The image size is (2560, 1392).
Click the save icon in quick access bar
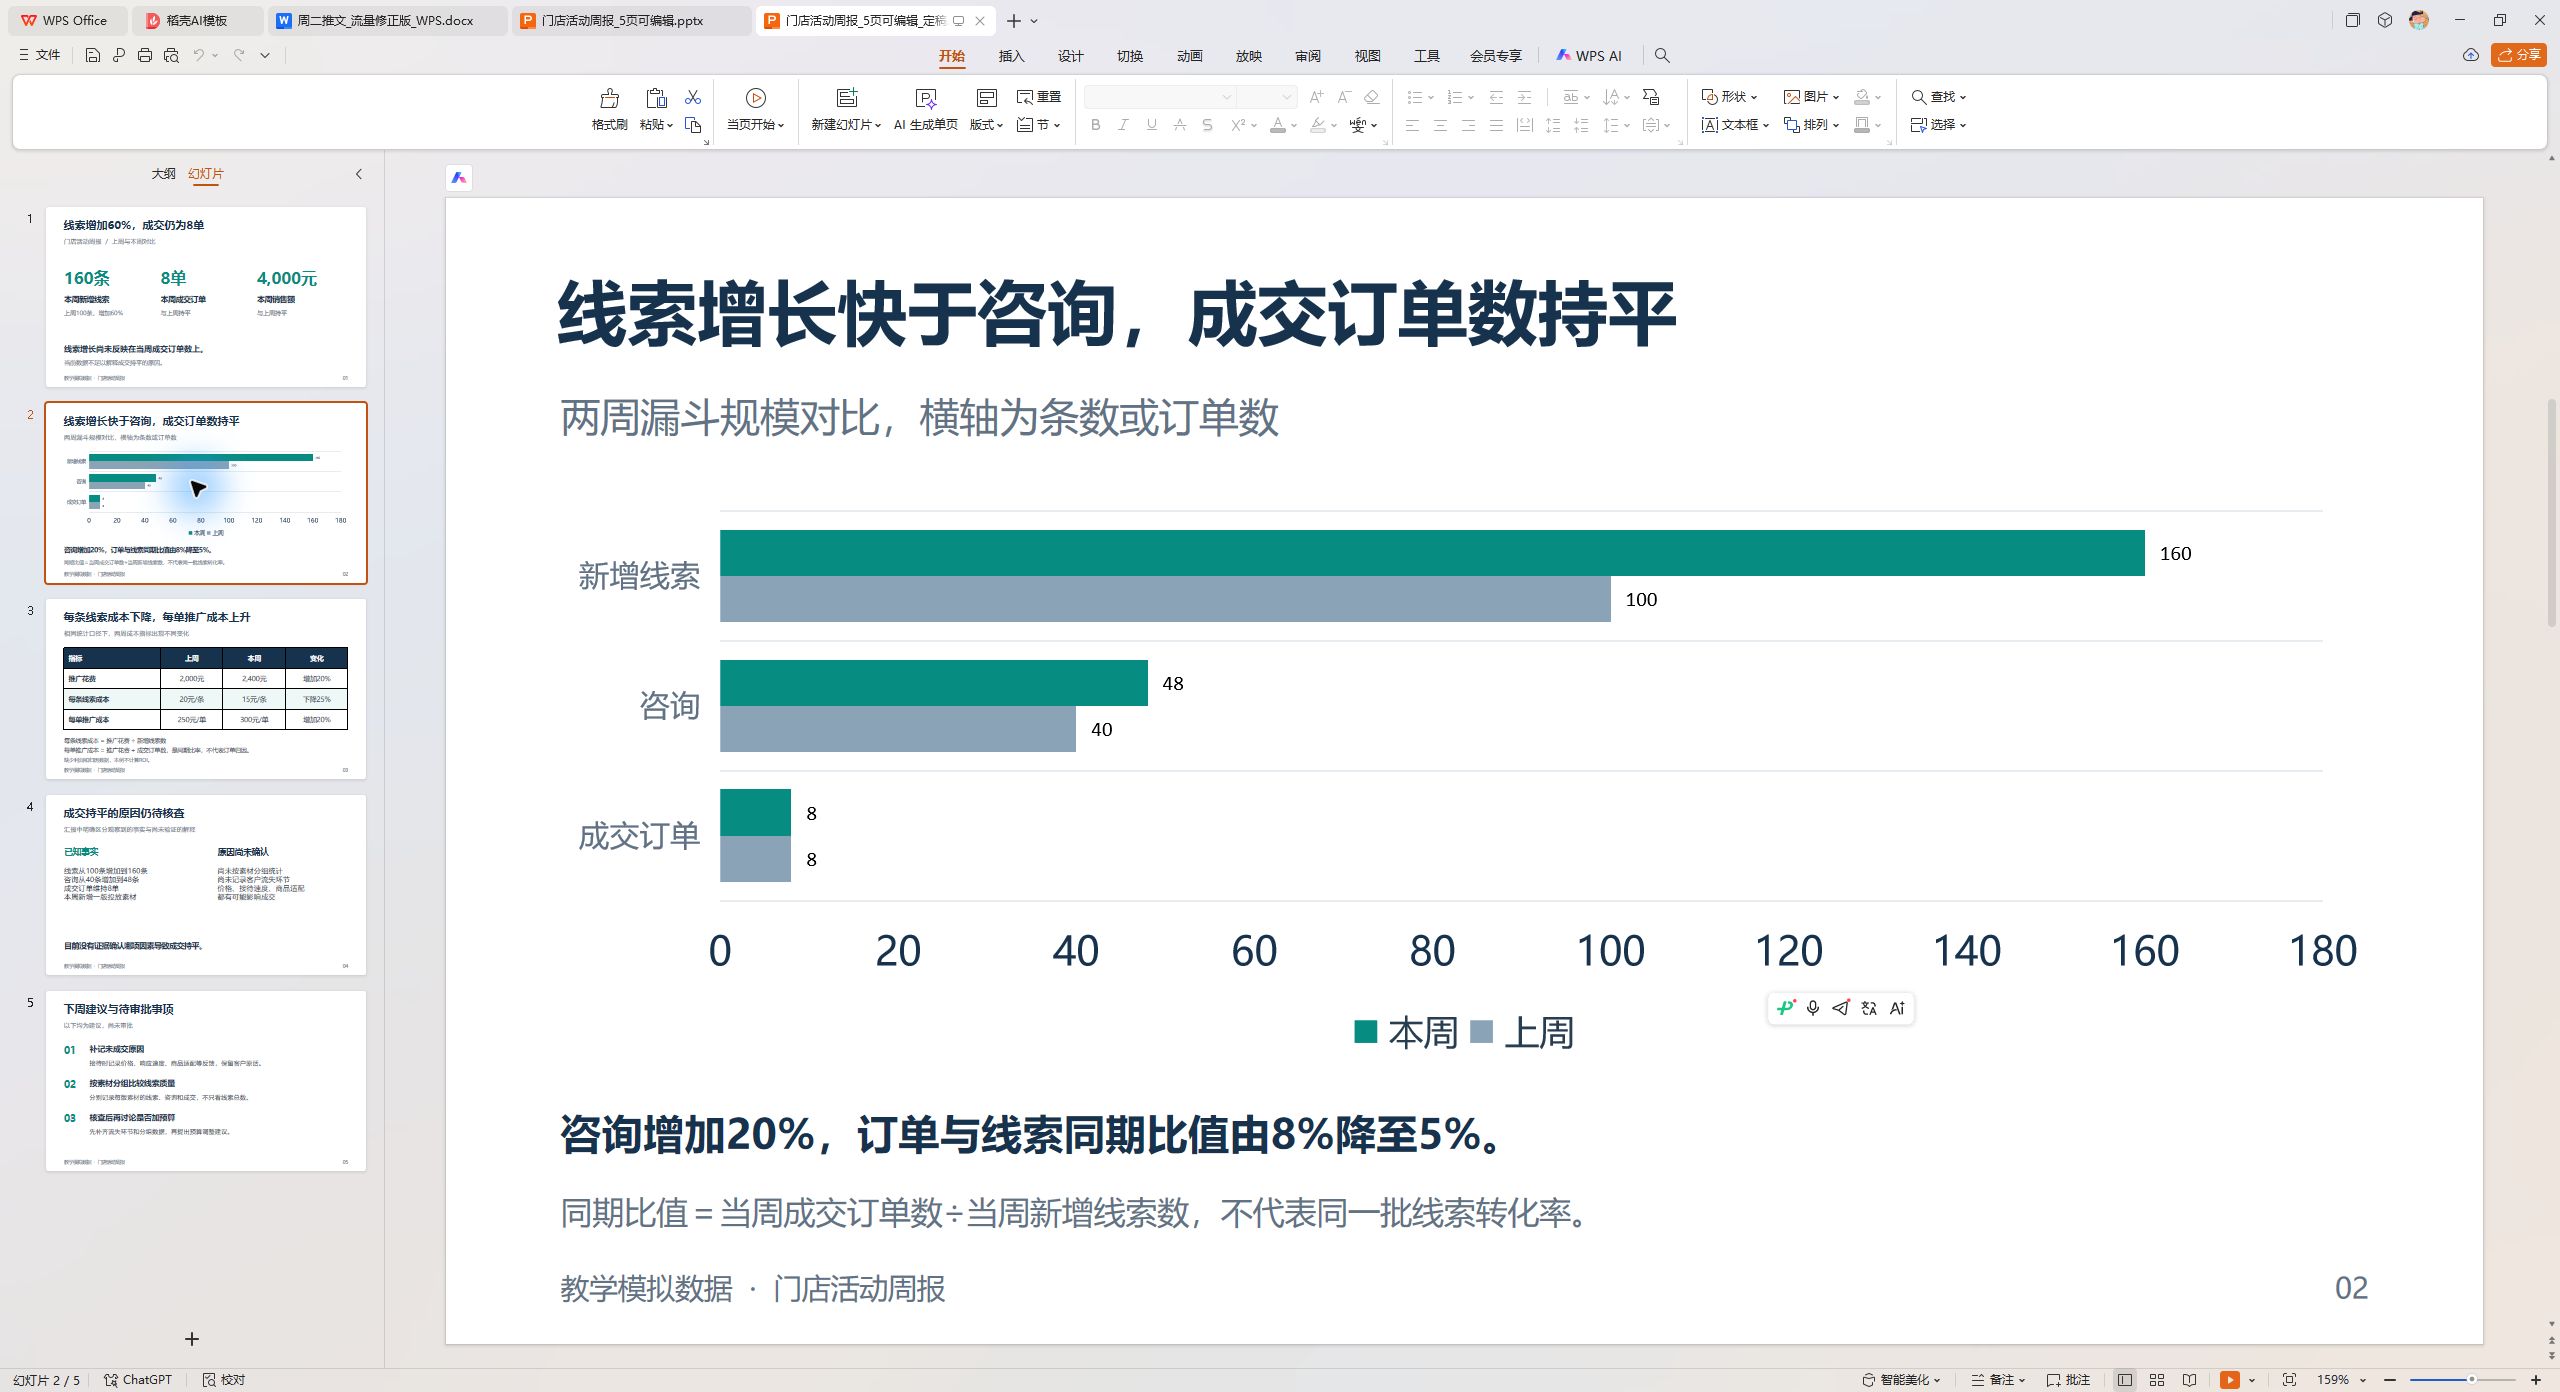tap(92, 55)
